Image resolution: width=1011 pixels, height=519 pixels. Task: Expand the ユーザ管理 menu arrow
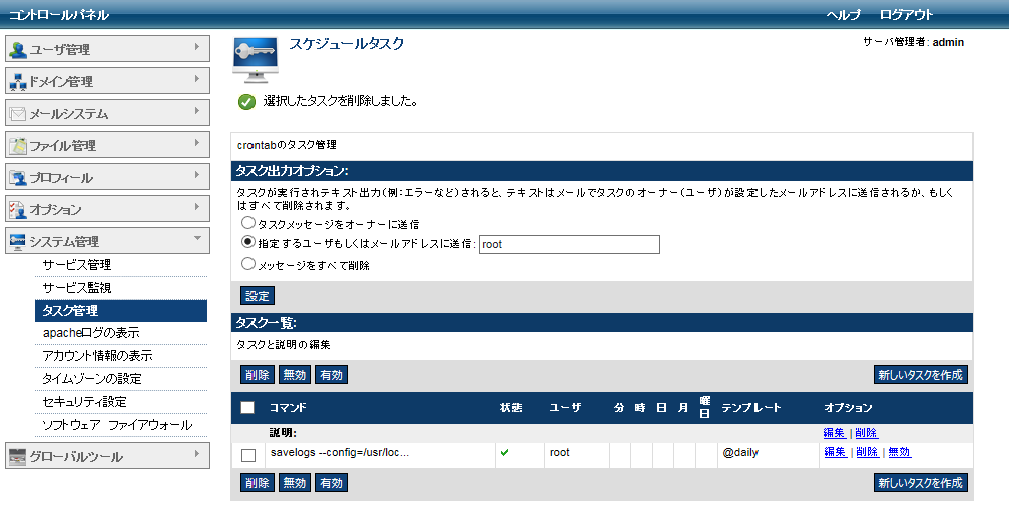click(x=197, y=46)
